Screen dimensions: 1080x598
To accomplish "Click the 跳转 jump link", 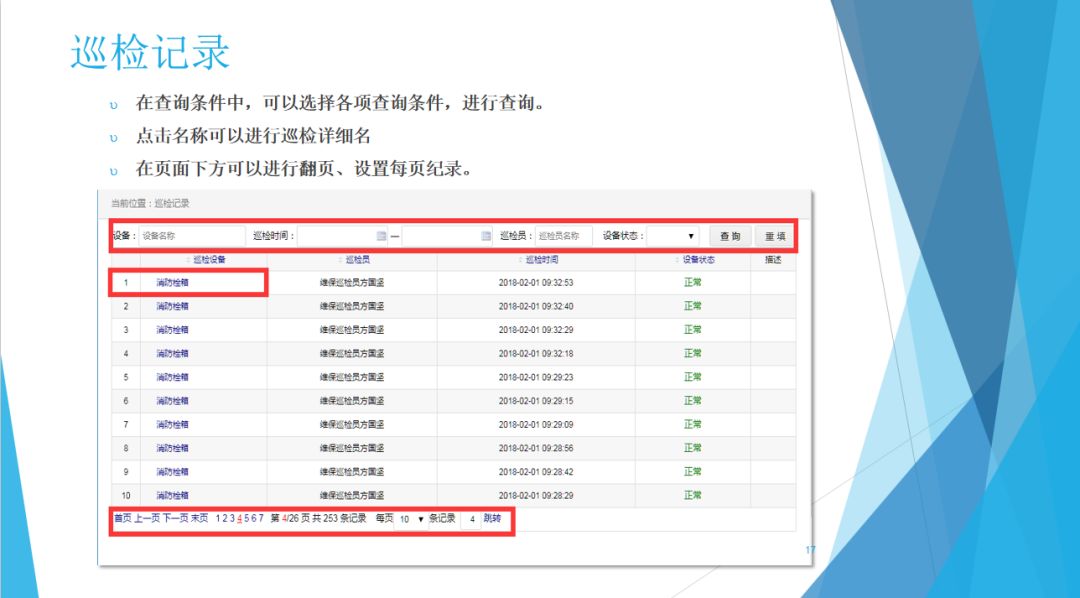I will pos(492,519).
